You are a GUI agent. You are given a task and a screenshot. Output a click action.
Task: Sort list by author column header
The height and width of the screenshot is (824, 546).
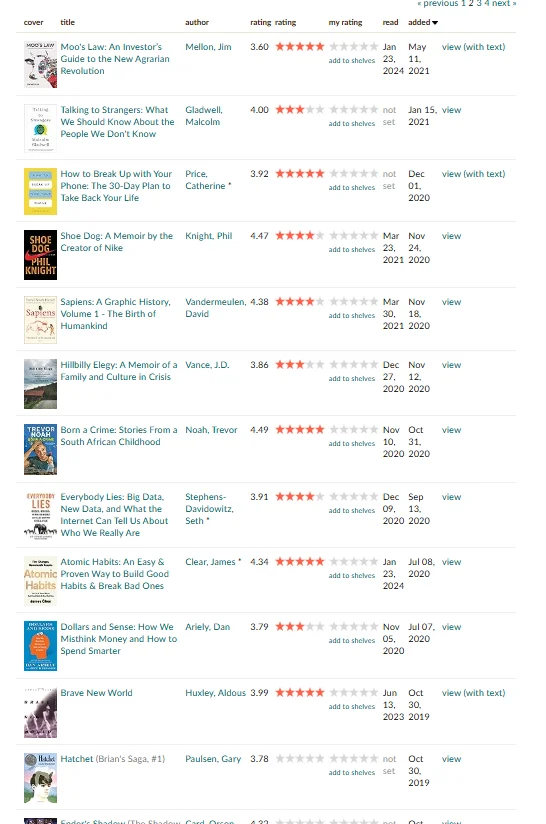197,22
